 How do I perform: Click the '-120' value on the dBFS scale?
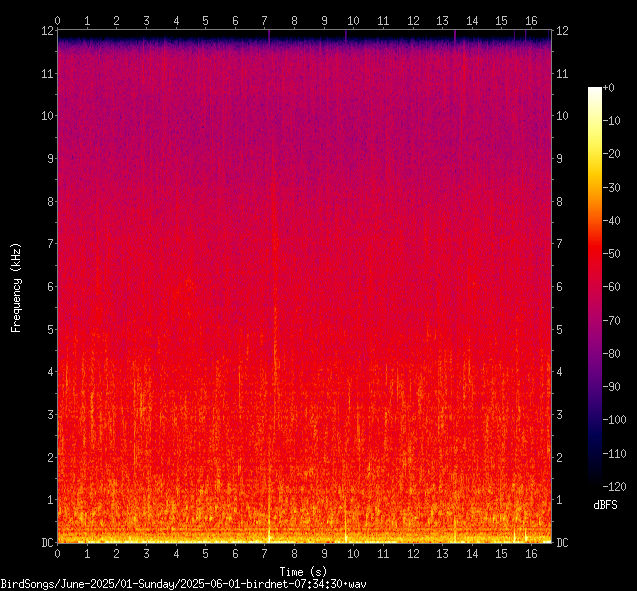pyautogui.click(x=615, y=486)
